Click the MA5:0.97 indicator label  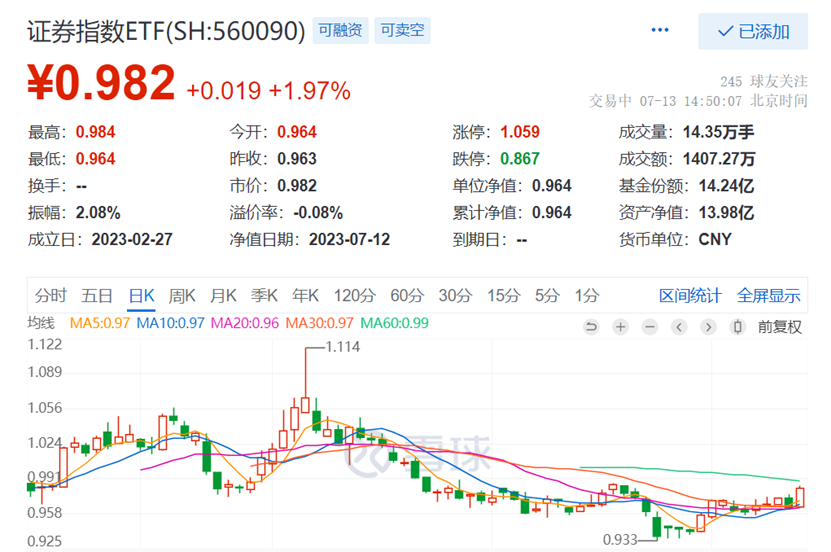(x=100, y=323)
